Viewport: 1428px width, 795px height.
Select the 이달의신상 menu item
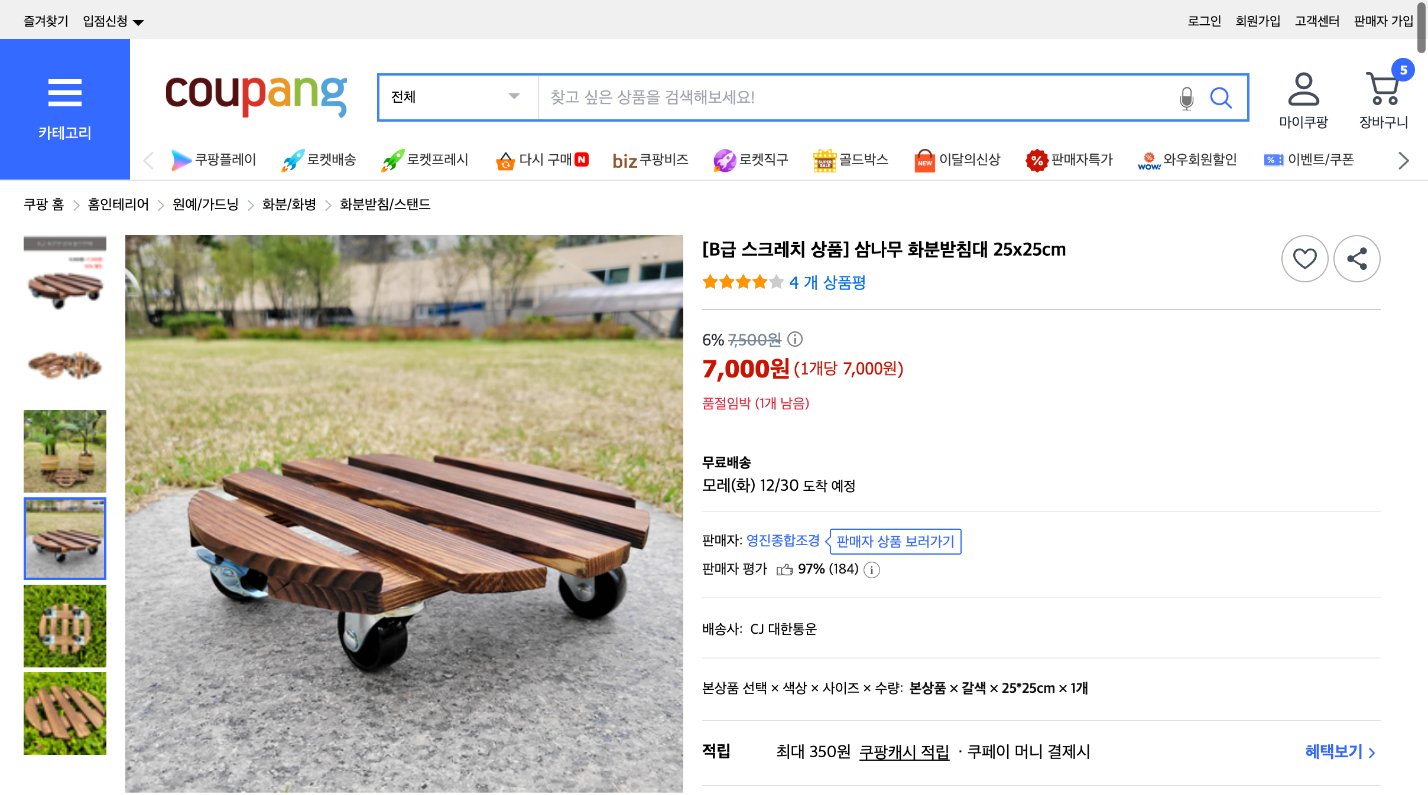coord(957,160)
